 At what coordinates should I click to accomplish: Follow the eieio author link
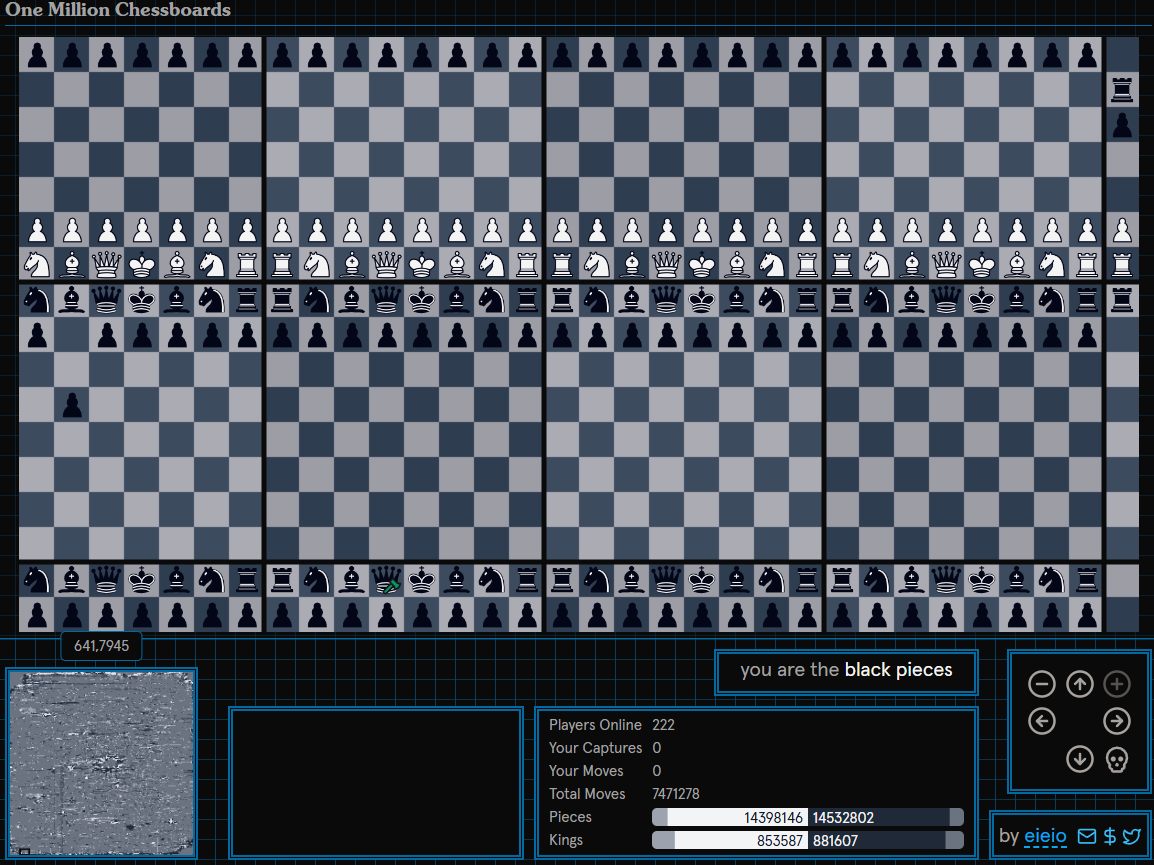pyautogui.click(x=1044, y=836)
